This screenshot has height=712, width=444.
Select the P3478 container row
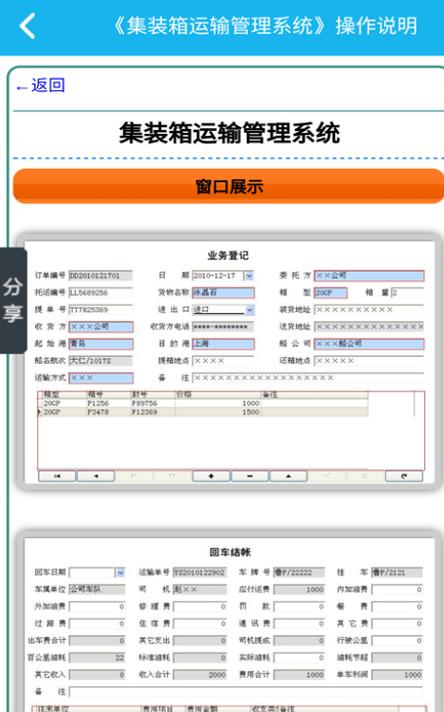tap(203, 412)
